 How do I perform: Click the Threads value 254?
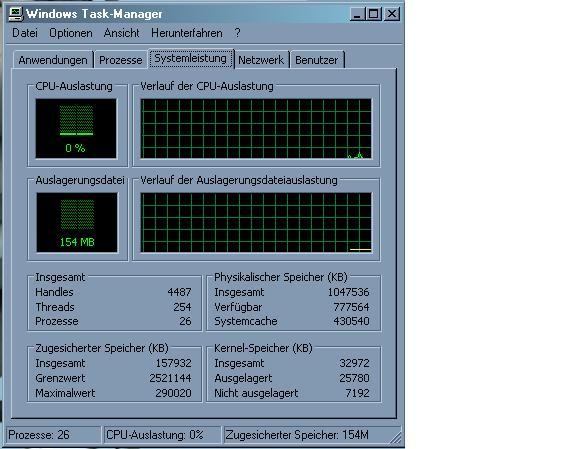click(182, 307)
